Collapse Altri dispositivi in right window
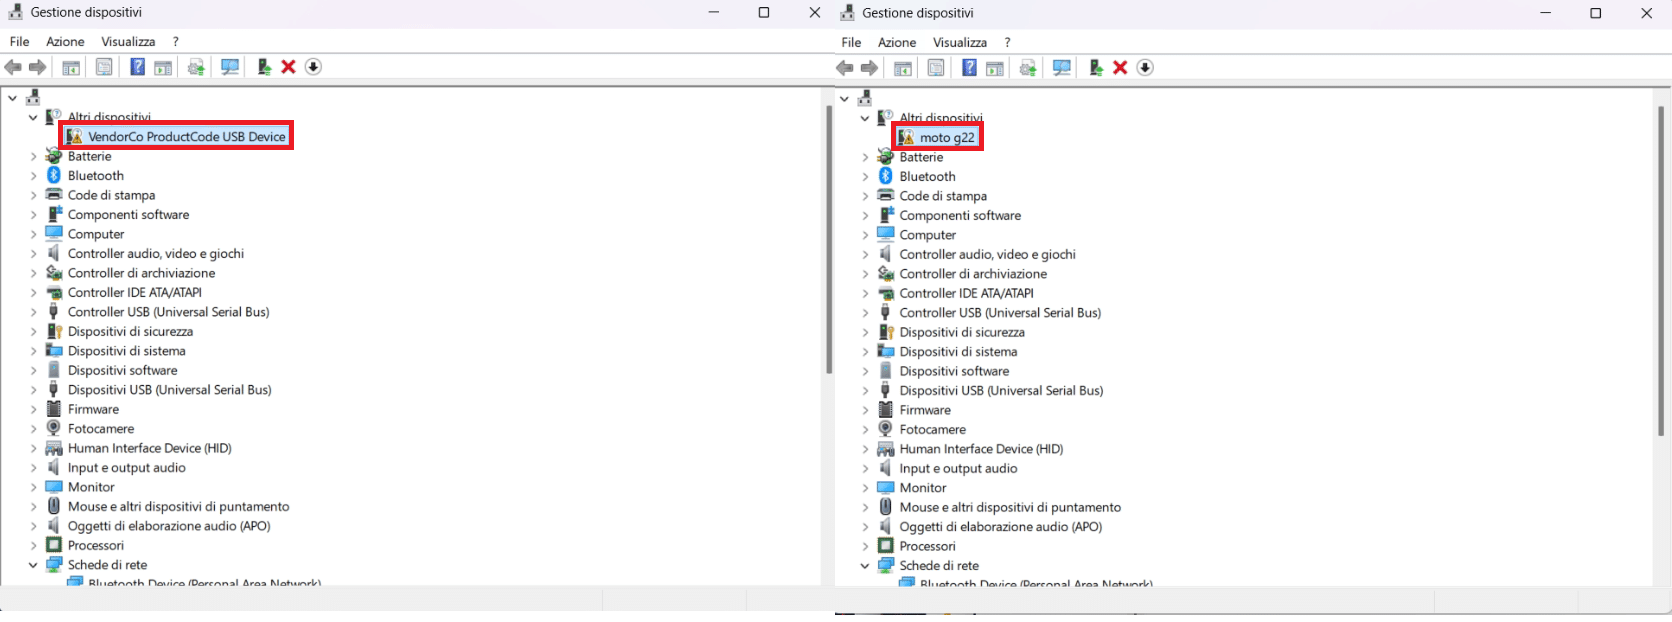 [865, 118]
